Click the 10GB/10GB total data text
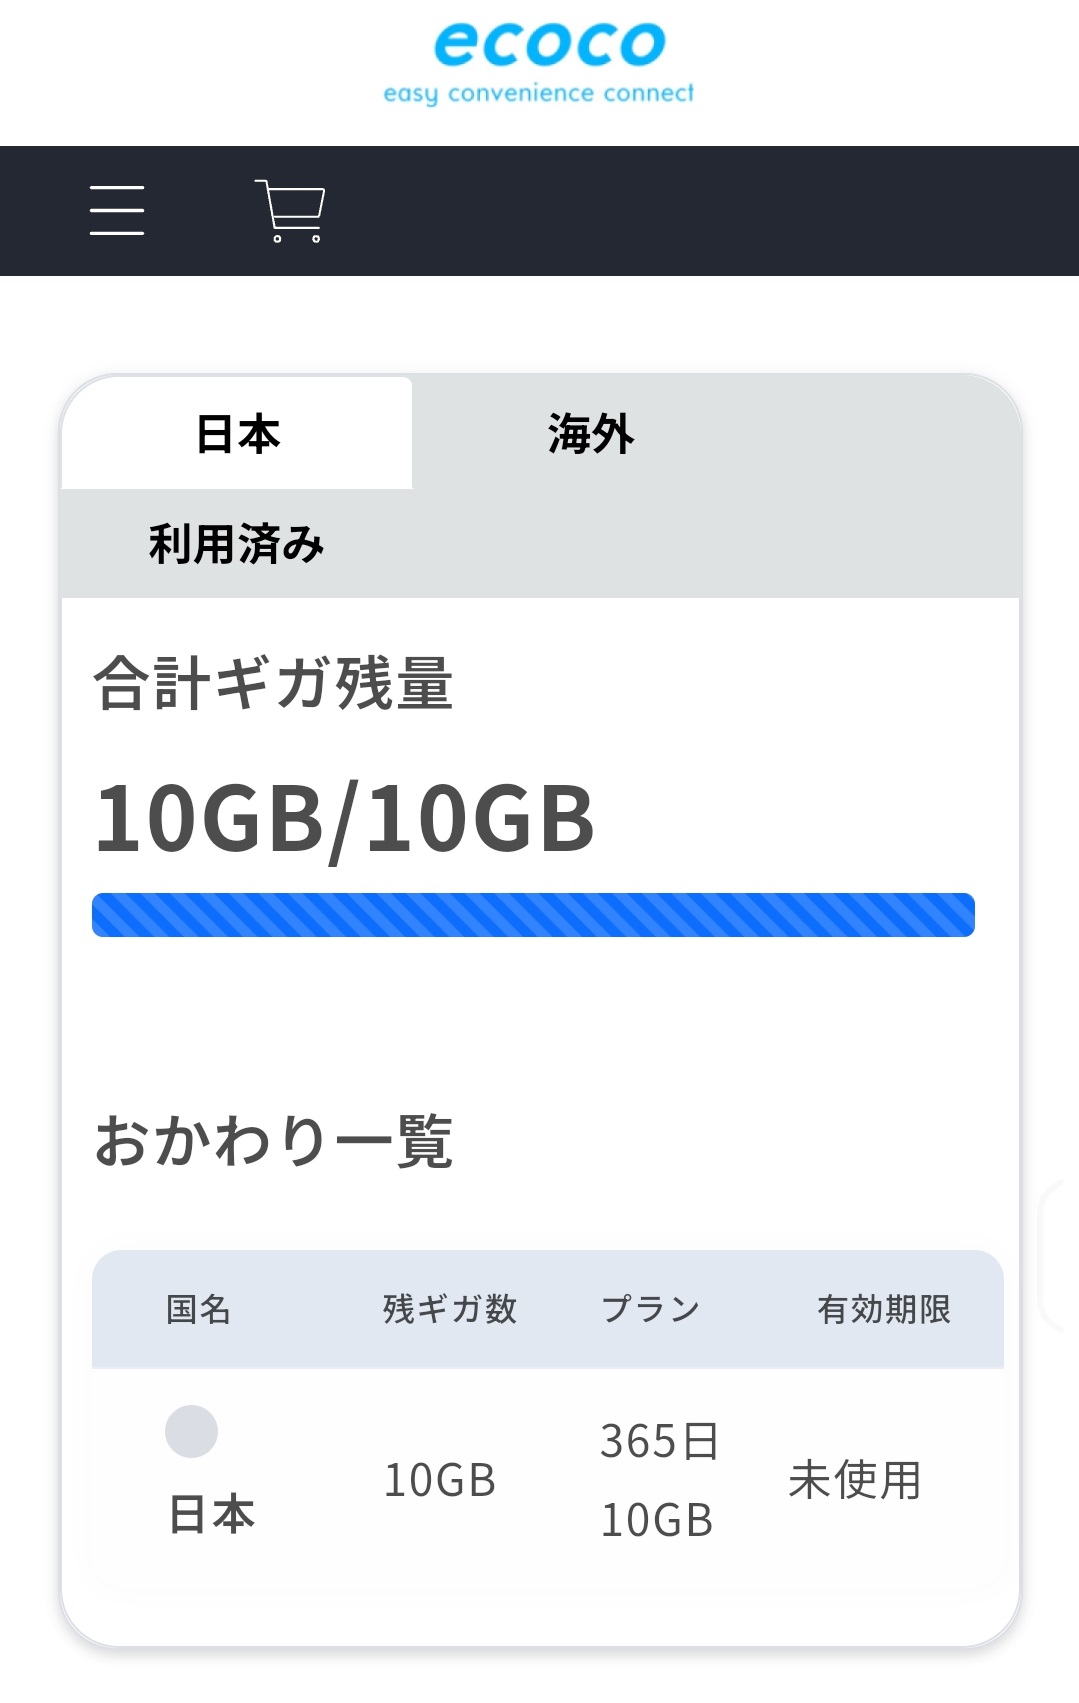This screenshot has width=1079, height=1703. click(344, 819)
